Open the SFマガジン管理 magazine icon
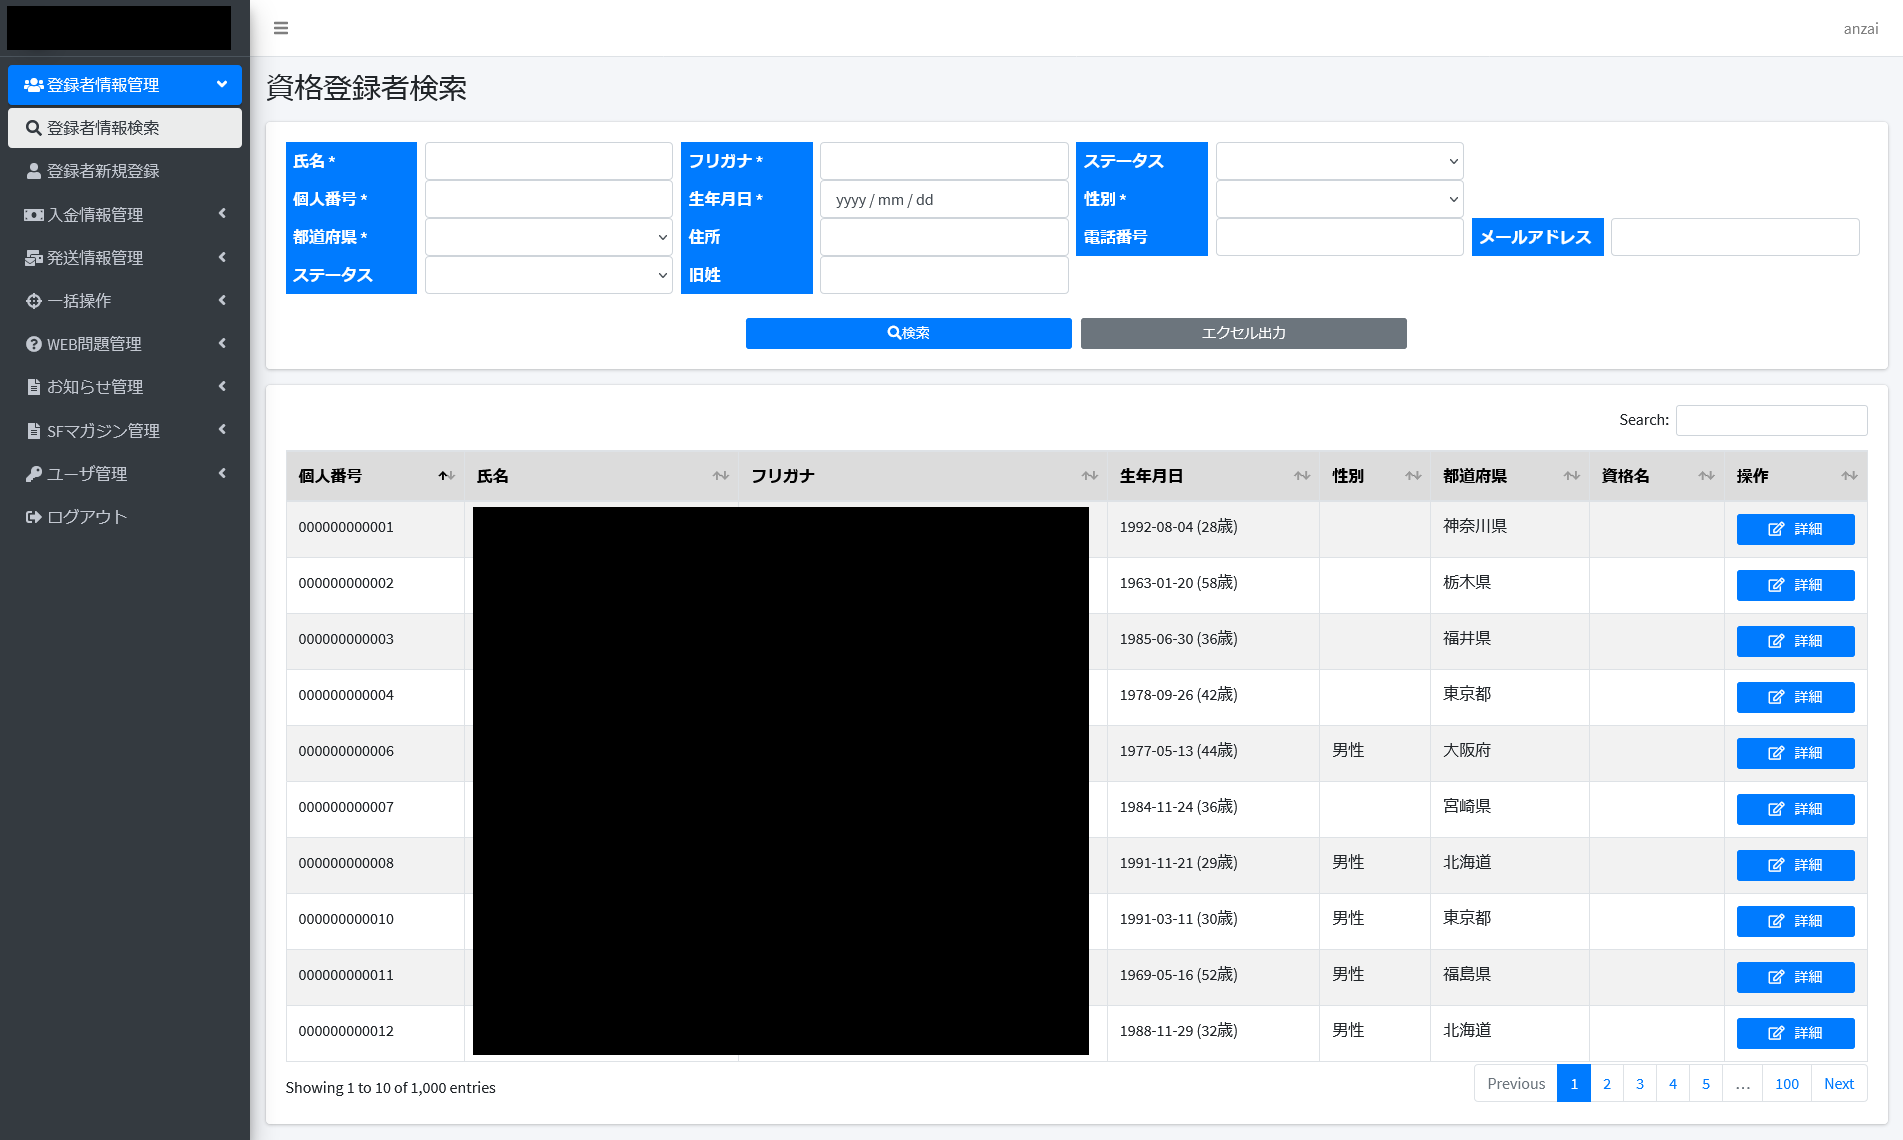 33,430
